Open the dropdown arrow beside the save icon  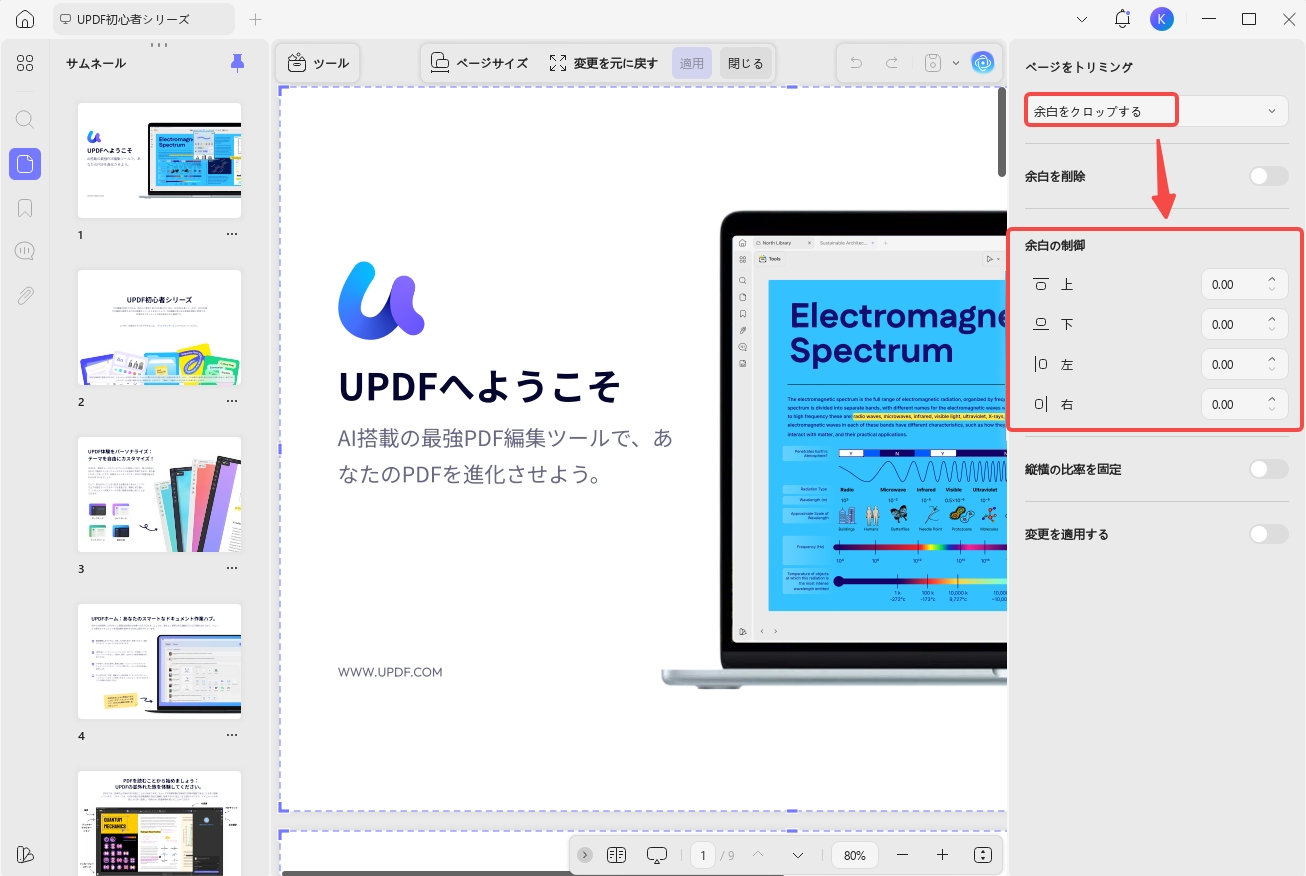(956, 63)
